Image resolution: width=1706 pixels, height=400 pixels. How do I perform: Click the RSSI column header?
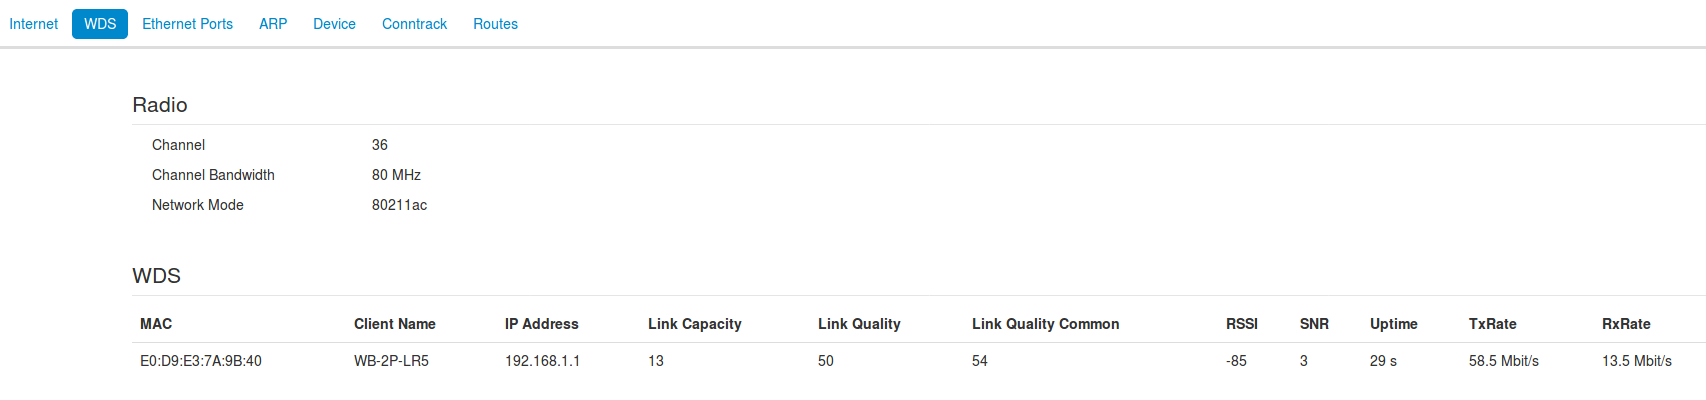point(1241,324)
